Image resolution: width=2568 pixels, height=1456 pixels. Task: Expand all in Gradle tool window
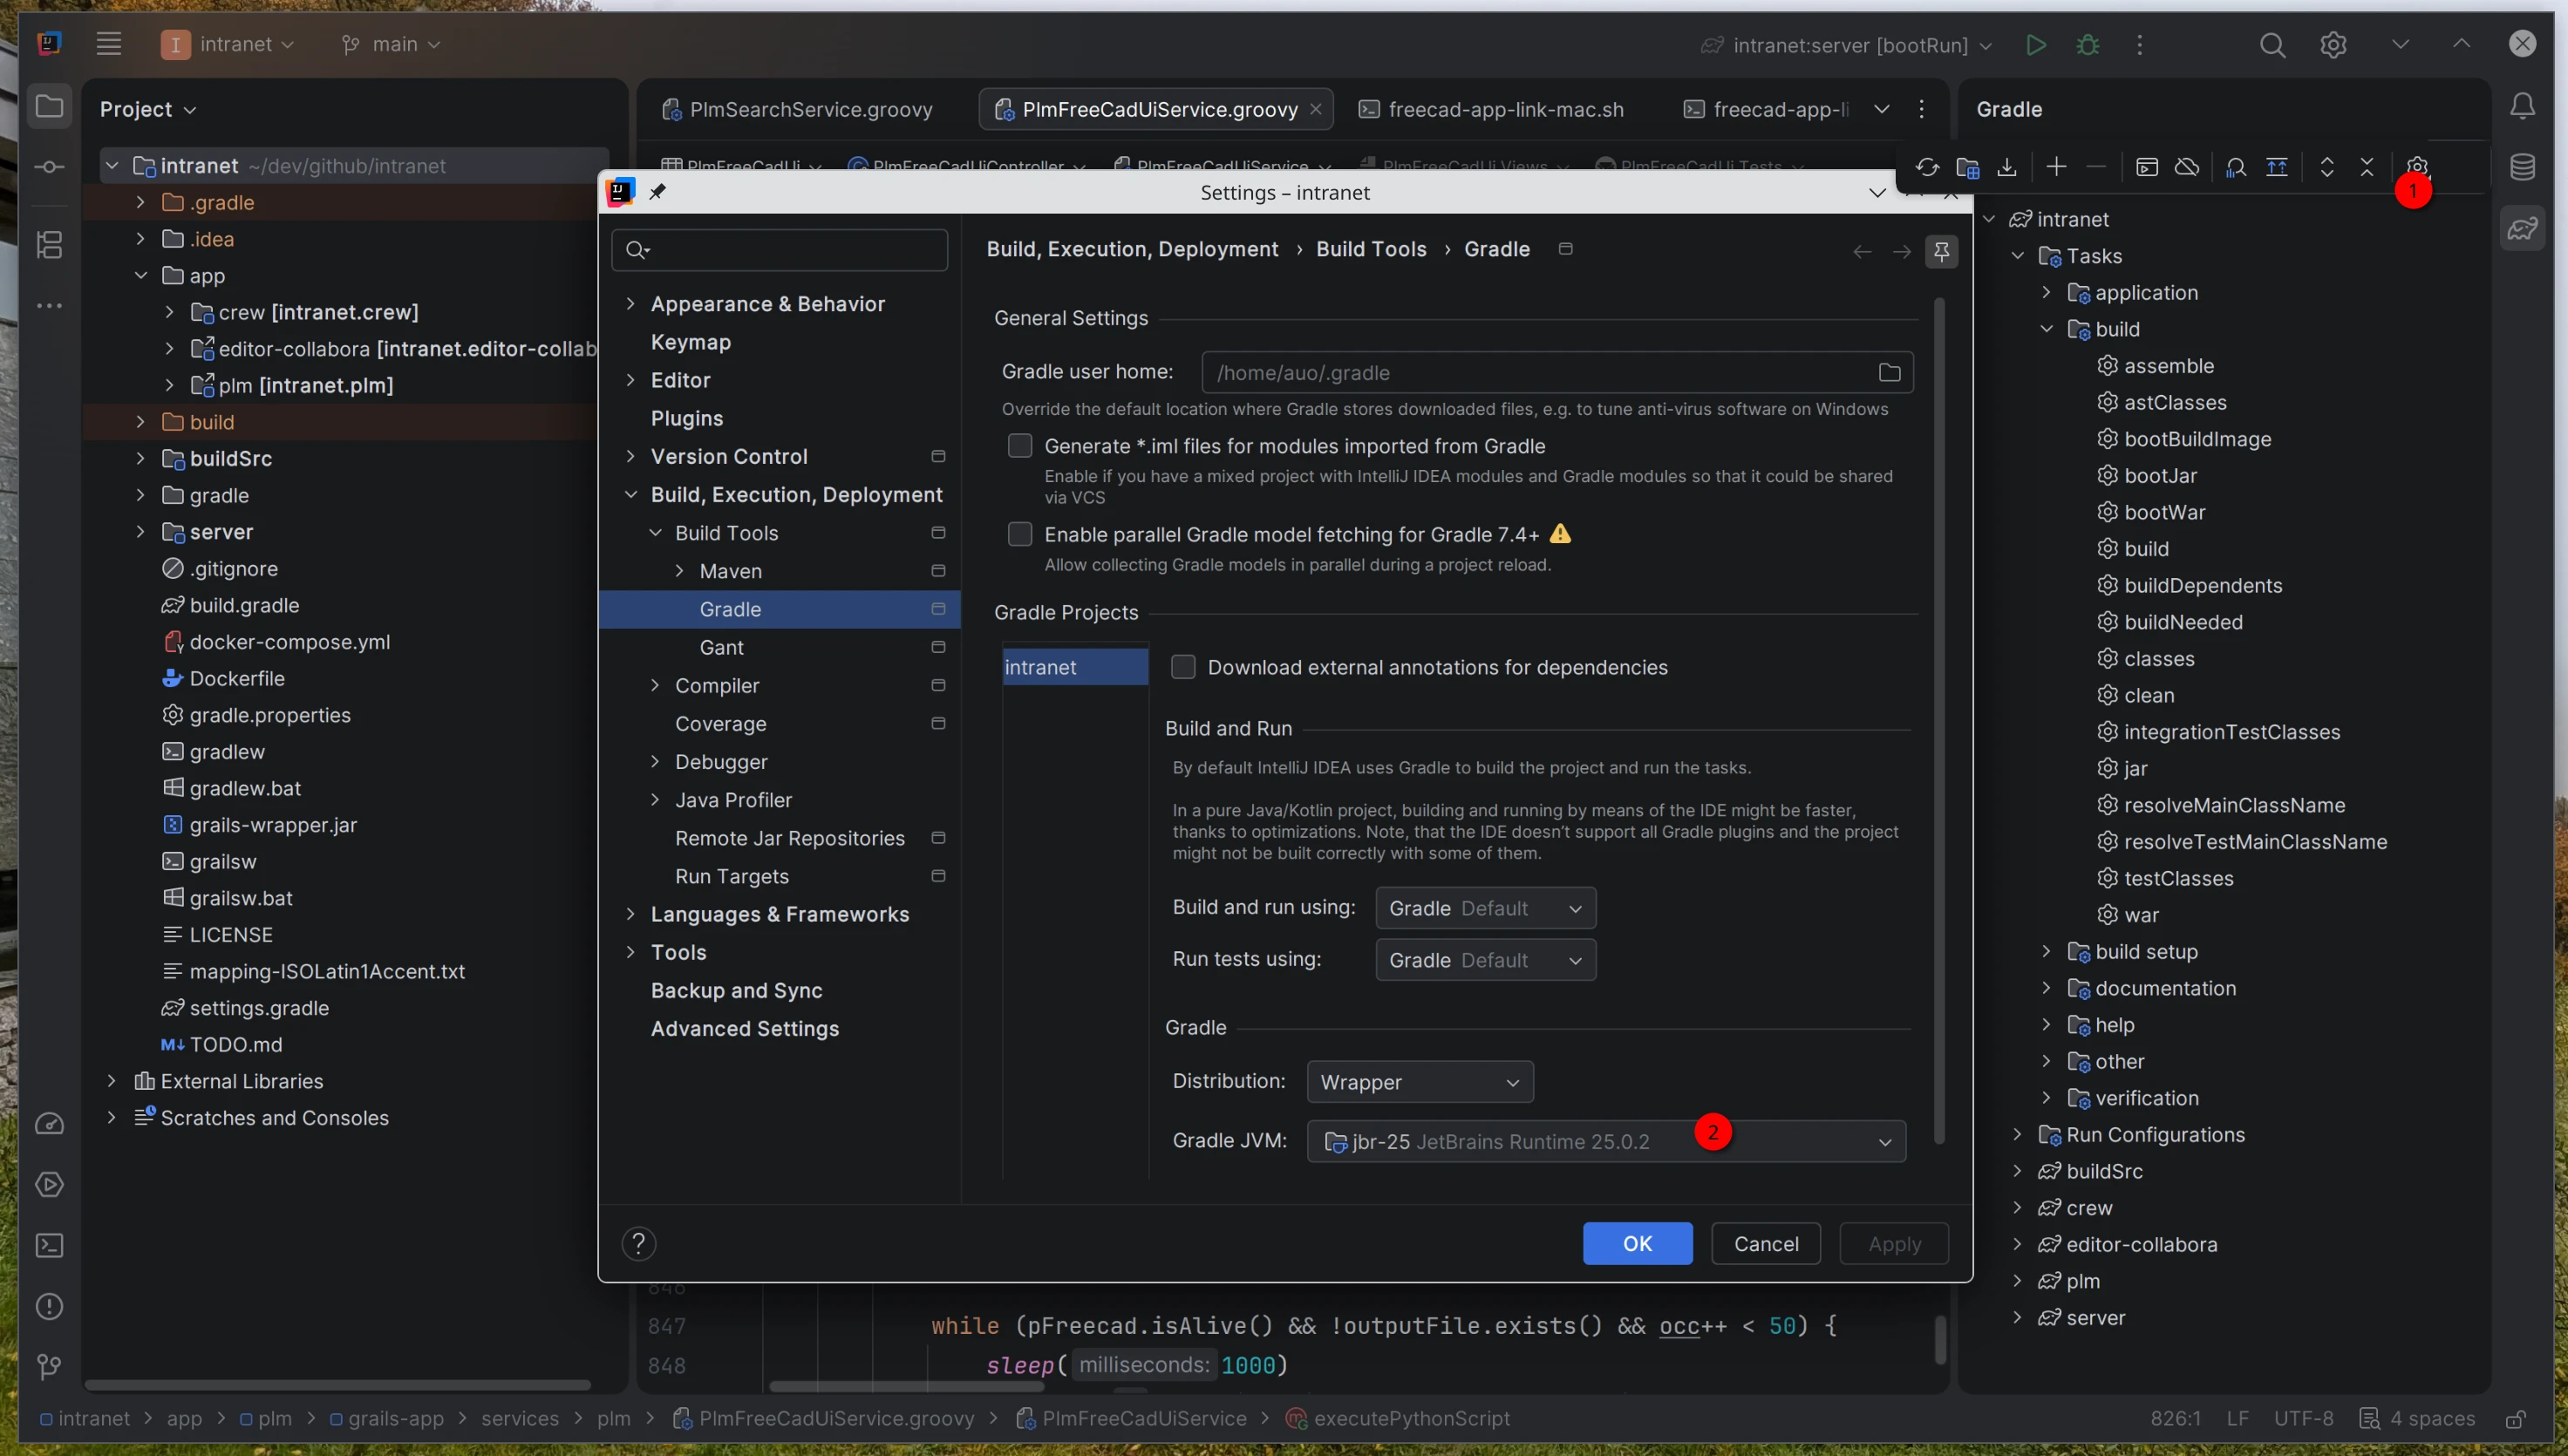click(x=2327, y=167)
